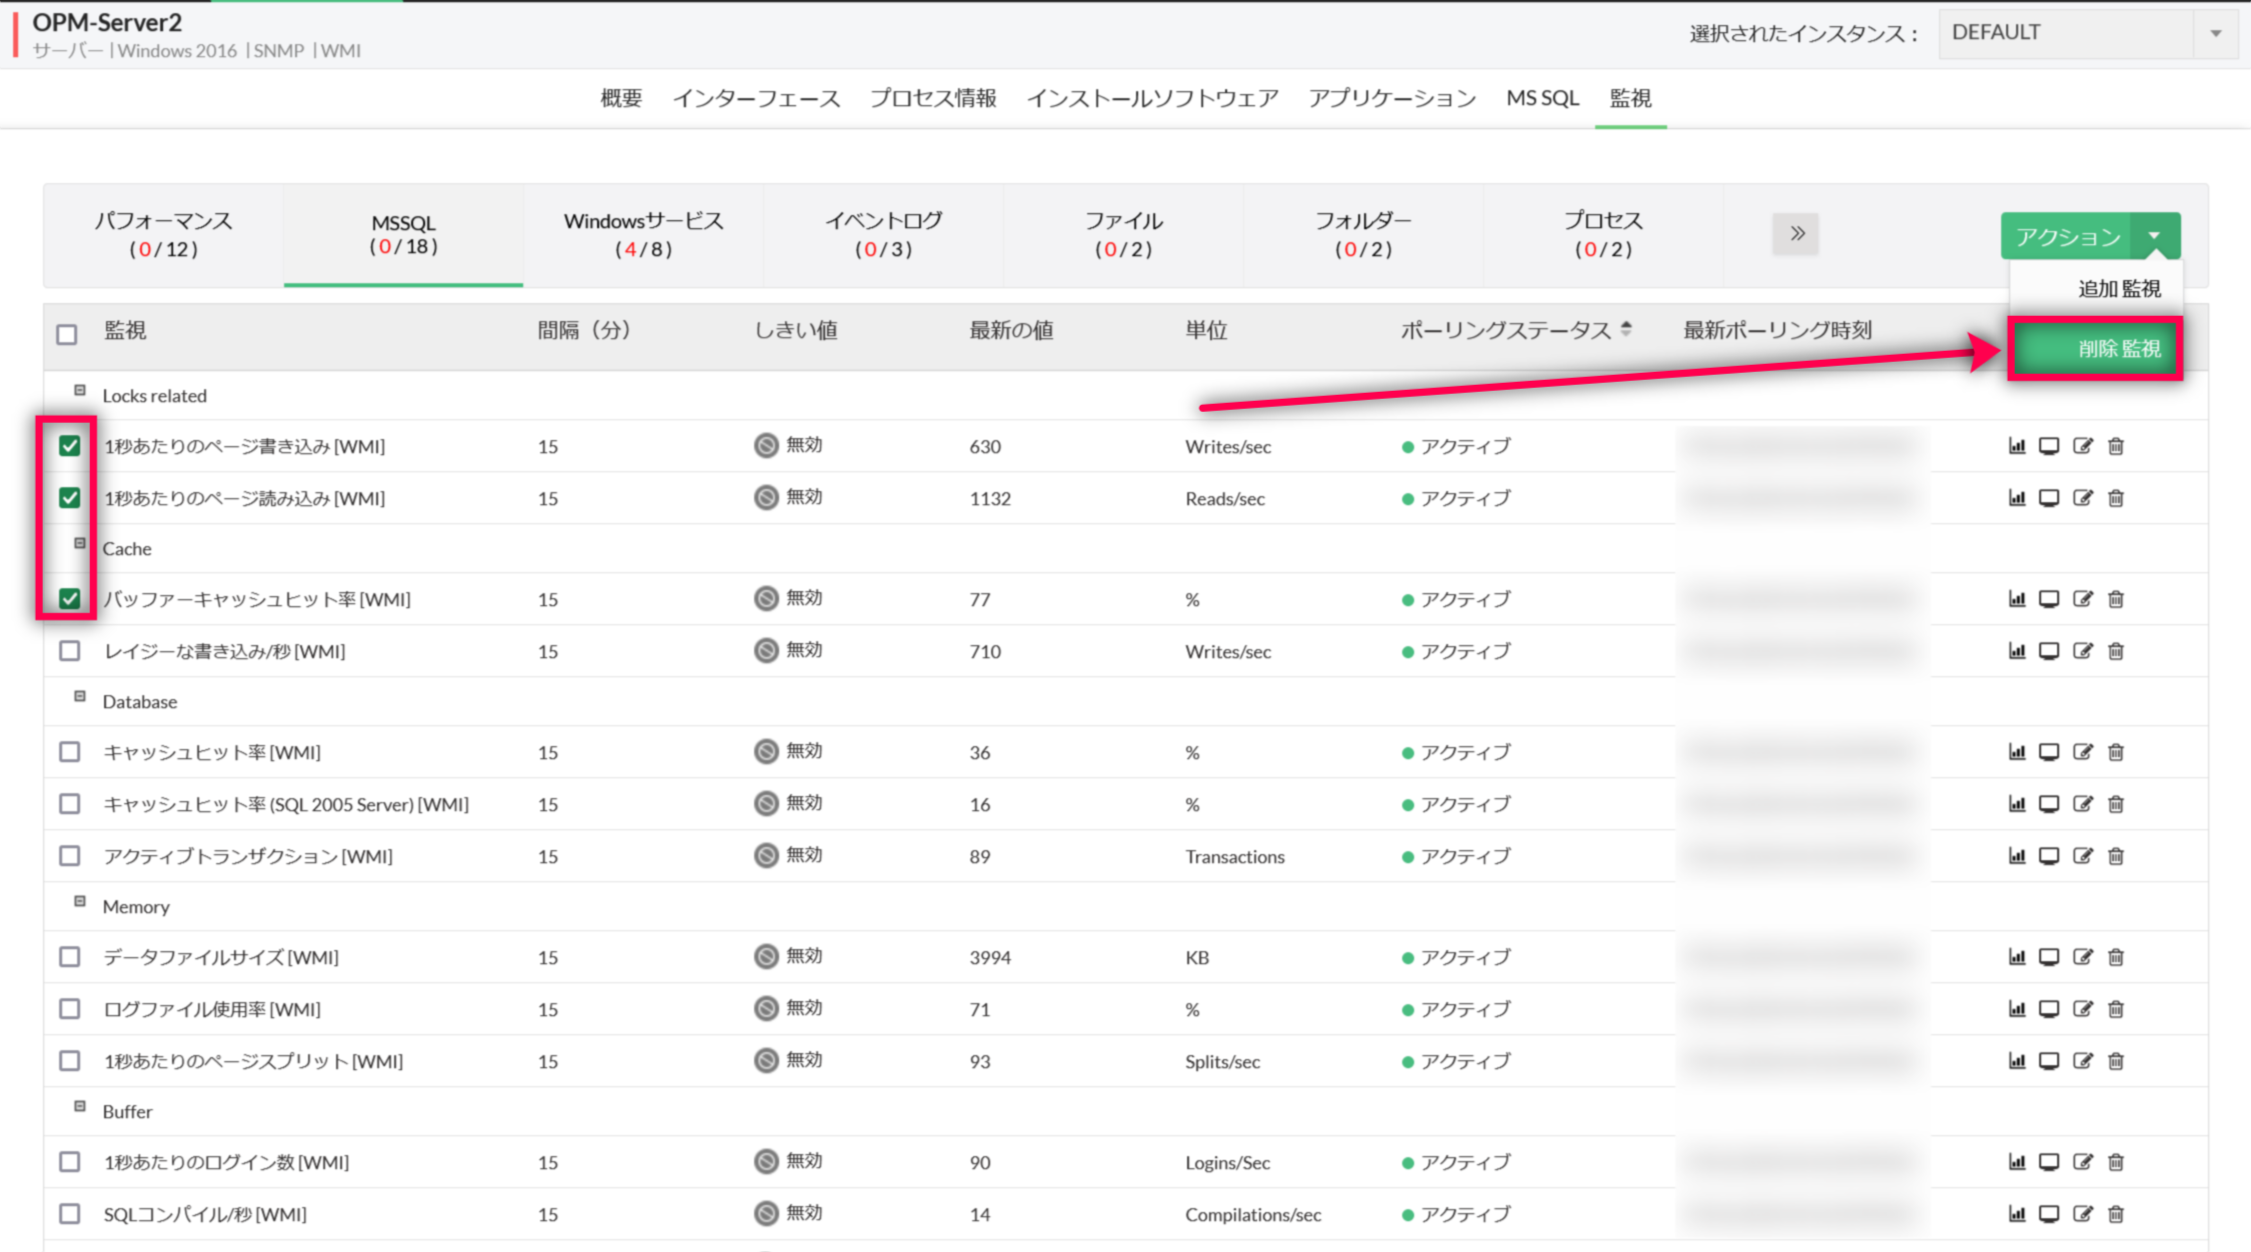Screen dimensions: 2251x1252
Task: Open graph icon for 1秒あたりのページ書き込み row
Action: click(2016, 446)
